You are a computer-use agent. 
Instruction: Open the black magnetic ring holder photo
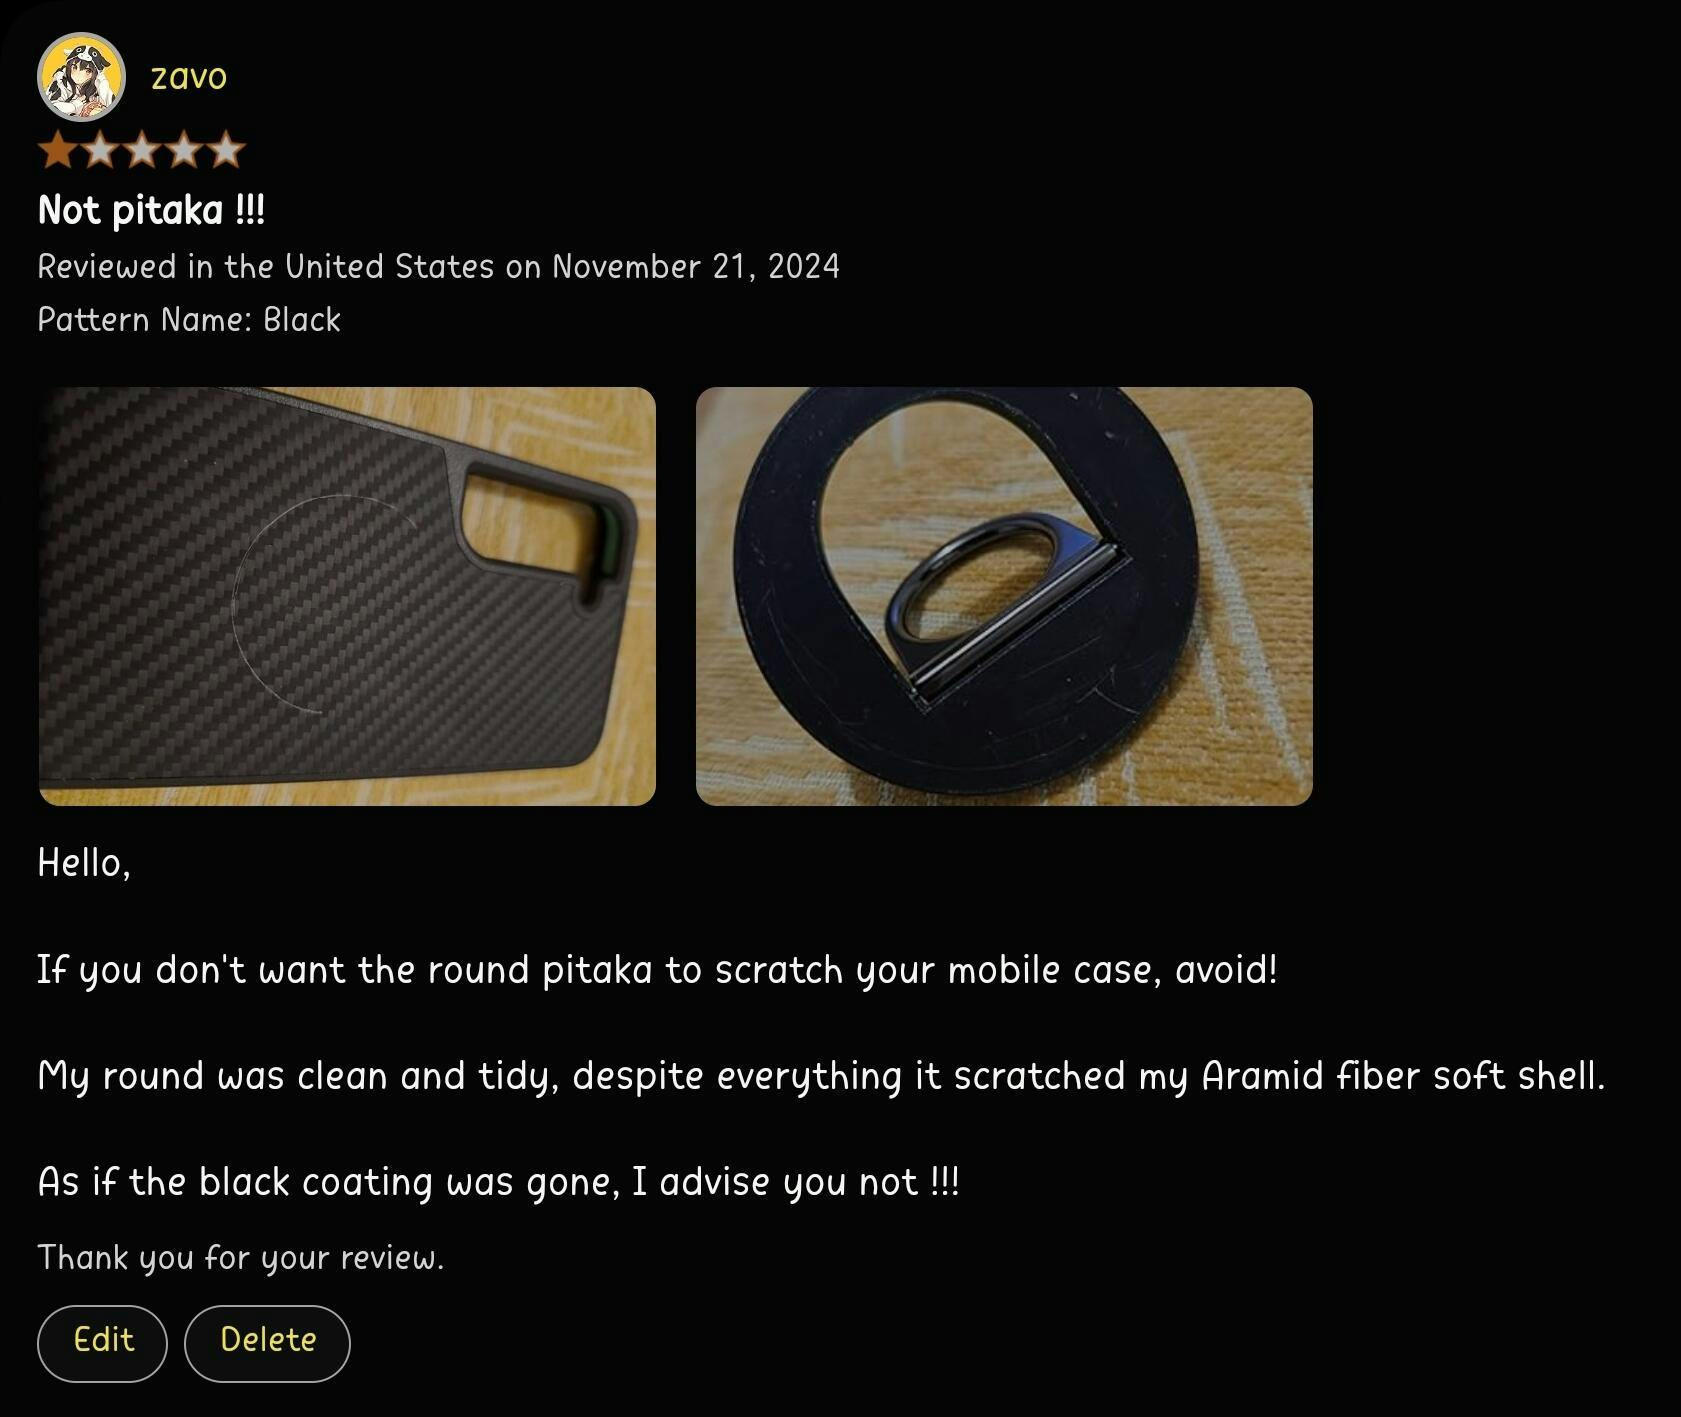[x=1004, y=596]
